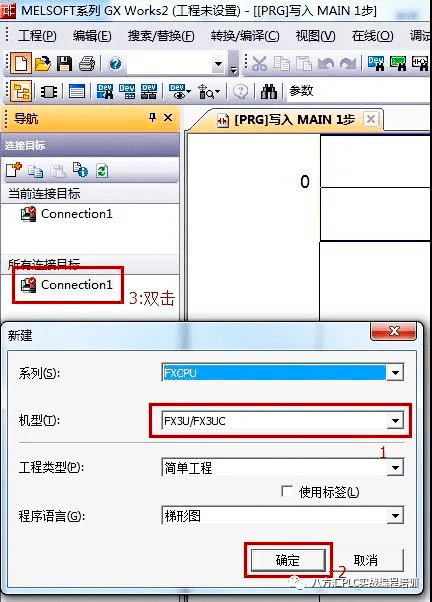Open the 工程(P) menu
This screenshot has height=602, width=432.
point(37,36)
